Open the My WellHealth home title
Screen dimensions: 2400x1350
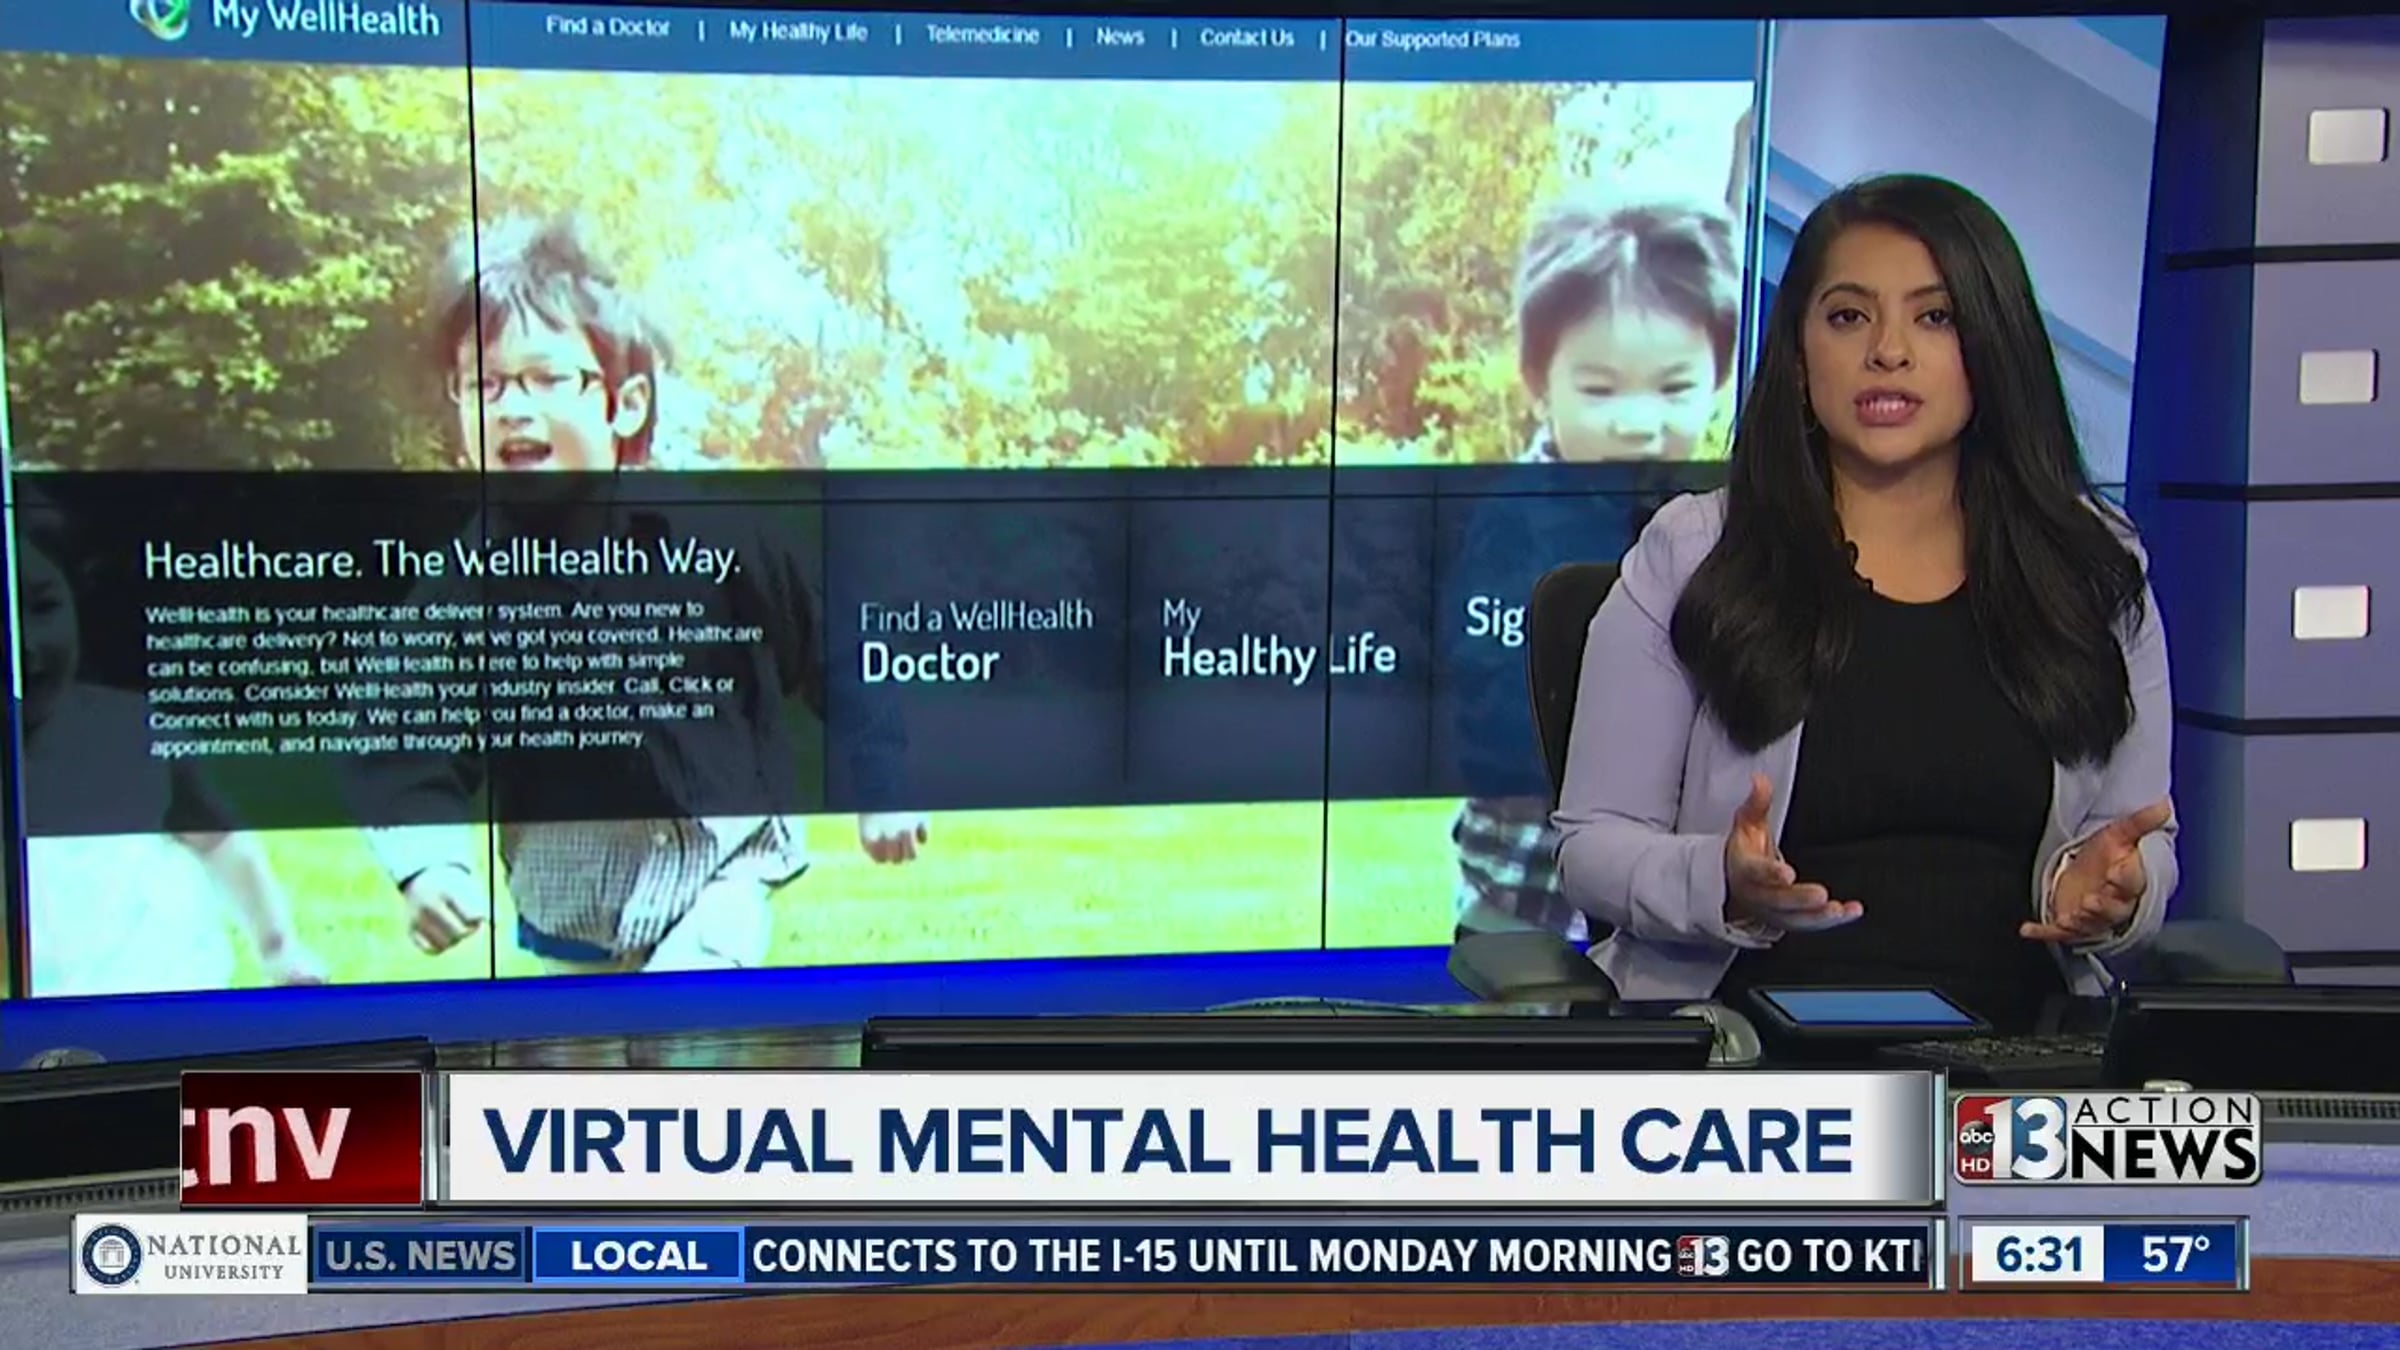[x=325, y=18]
